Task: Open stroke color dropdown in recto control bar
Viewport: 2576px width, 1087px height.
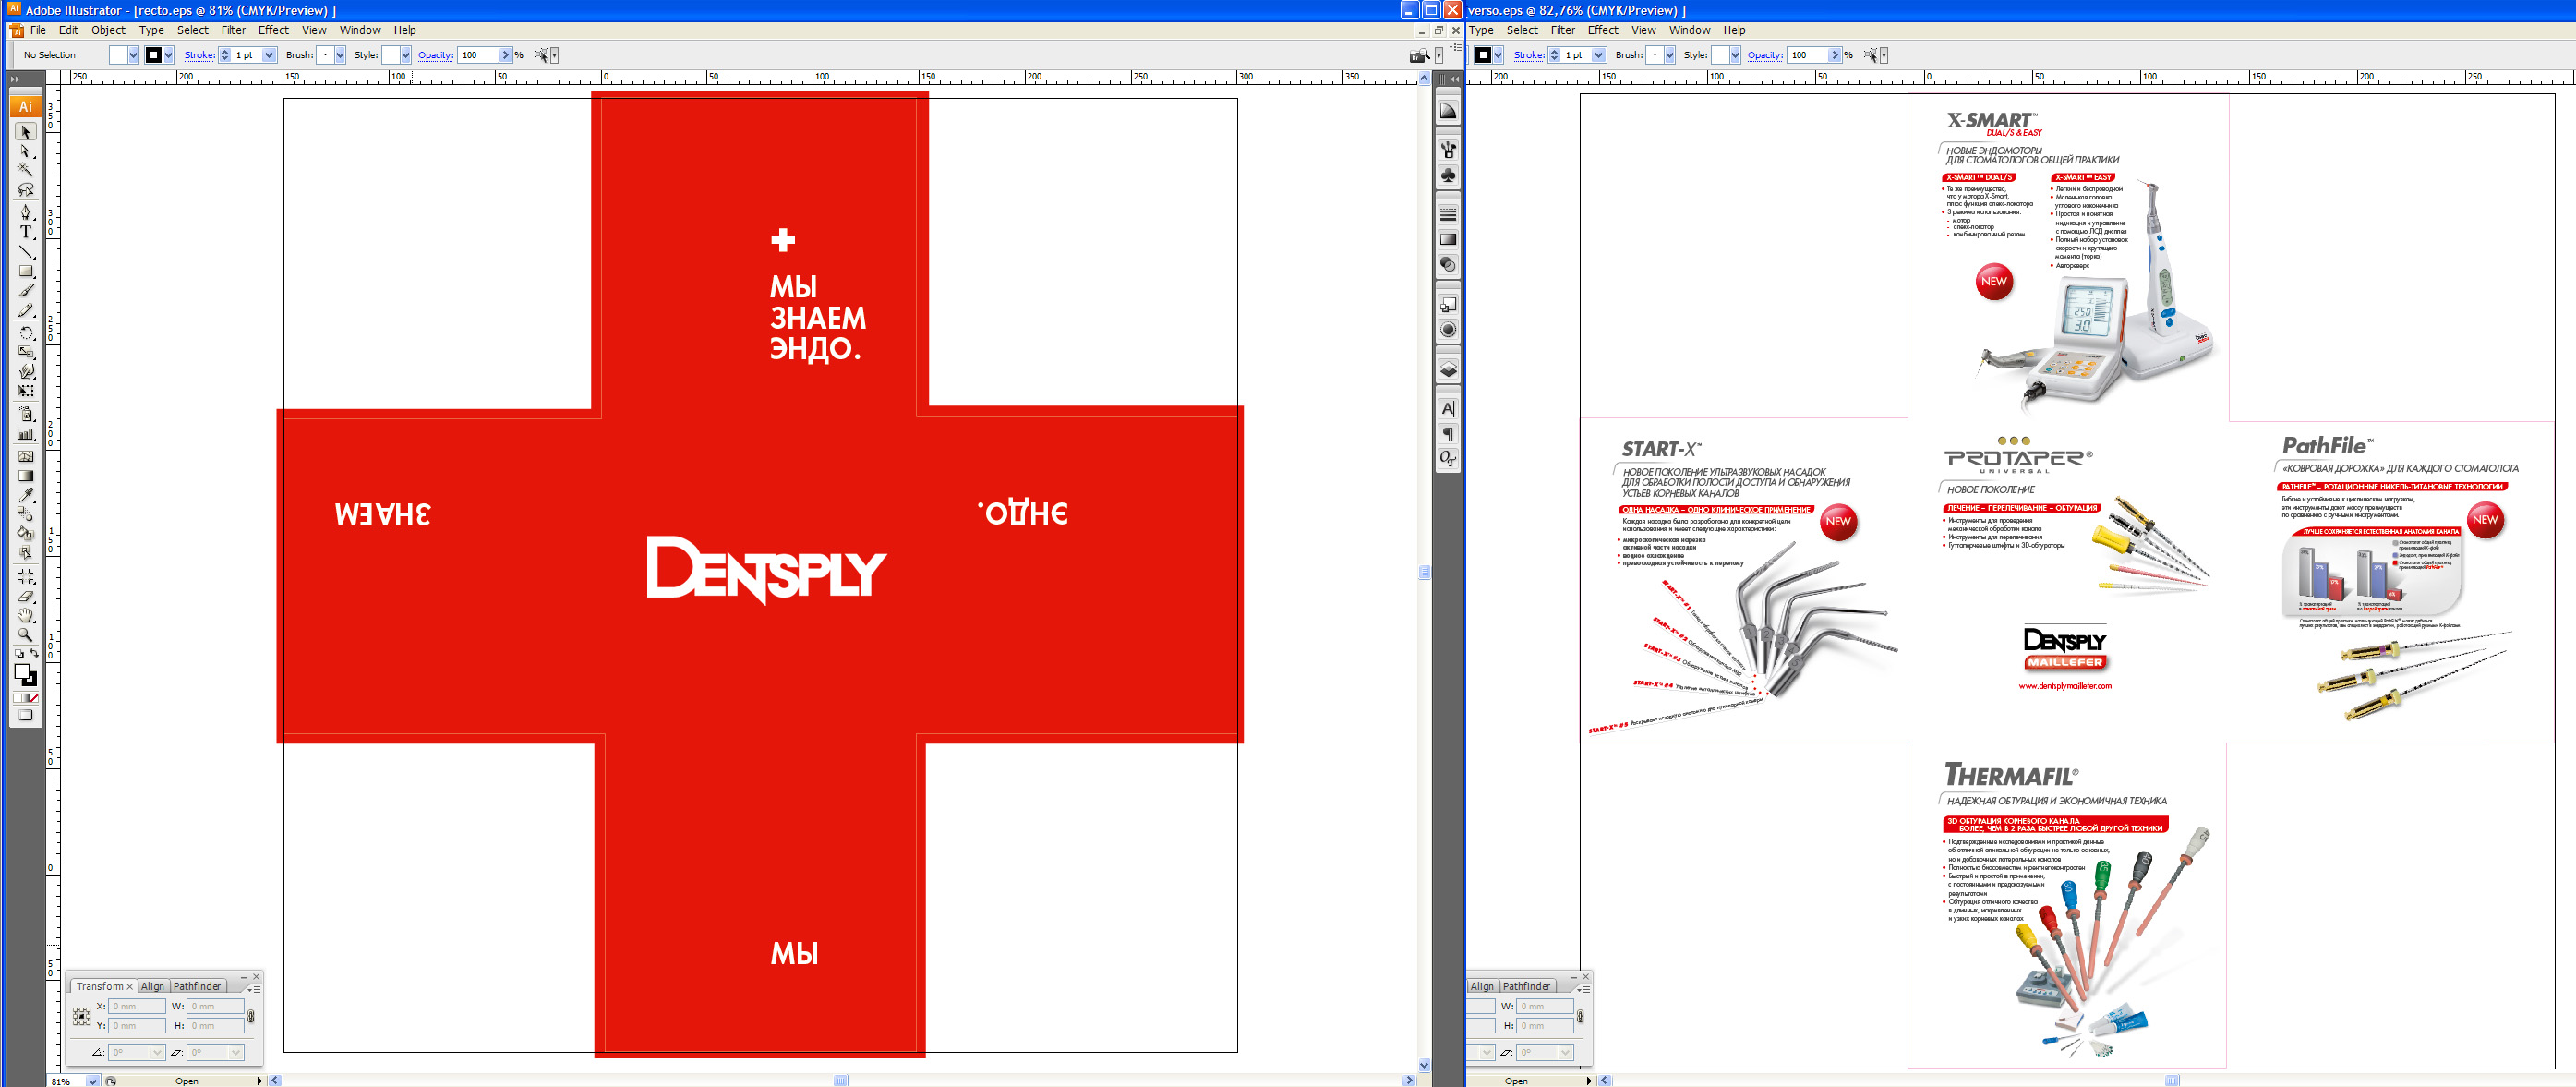Action: click(x=168, y=55)
